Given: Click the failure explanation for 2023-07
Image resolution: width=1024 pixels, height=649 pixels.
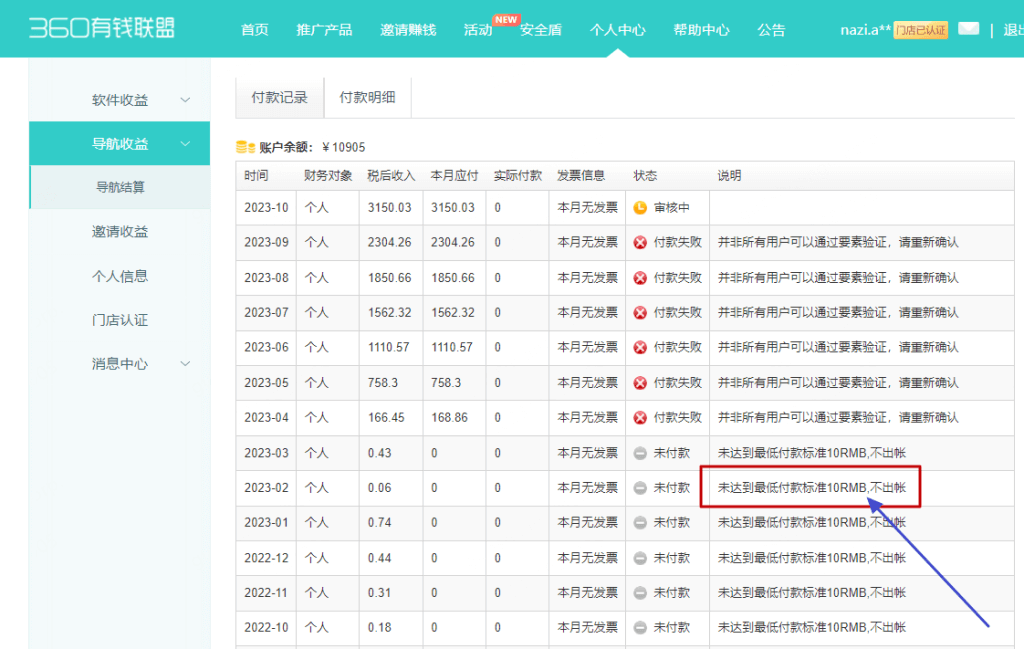Looking at the screenshot, I should [x=839, y=313].
